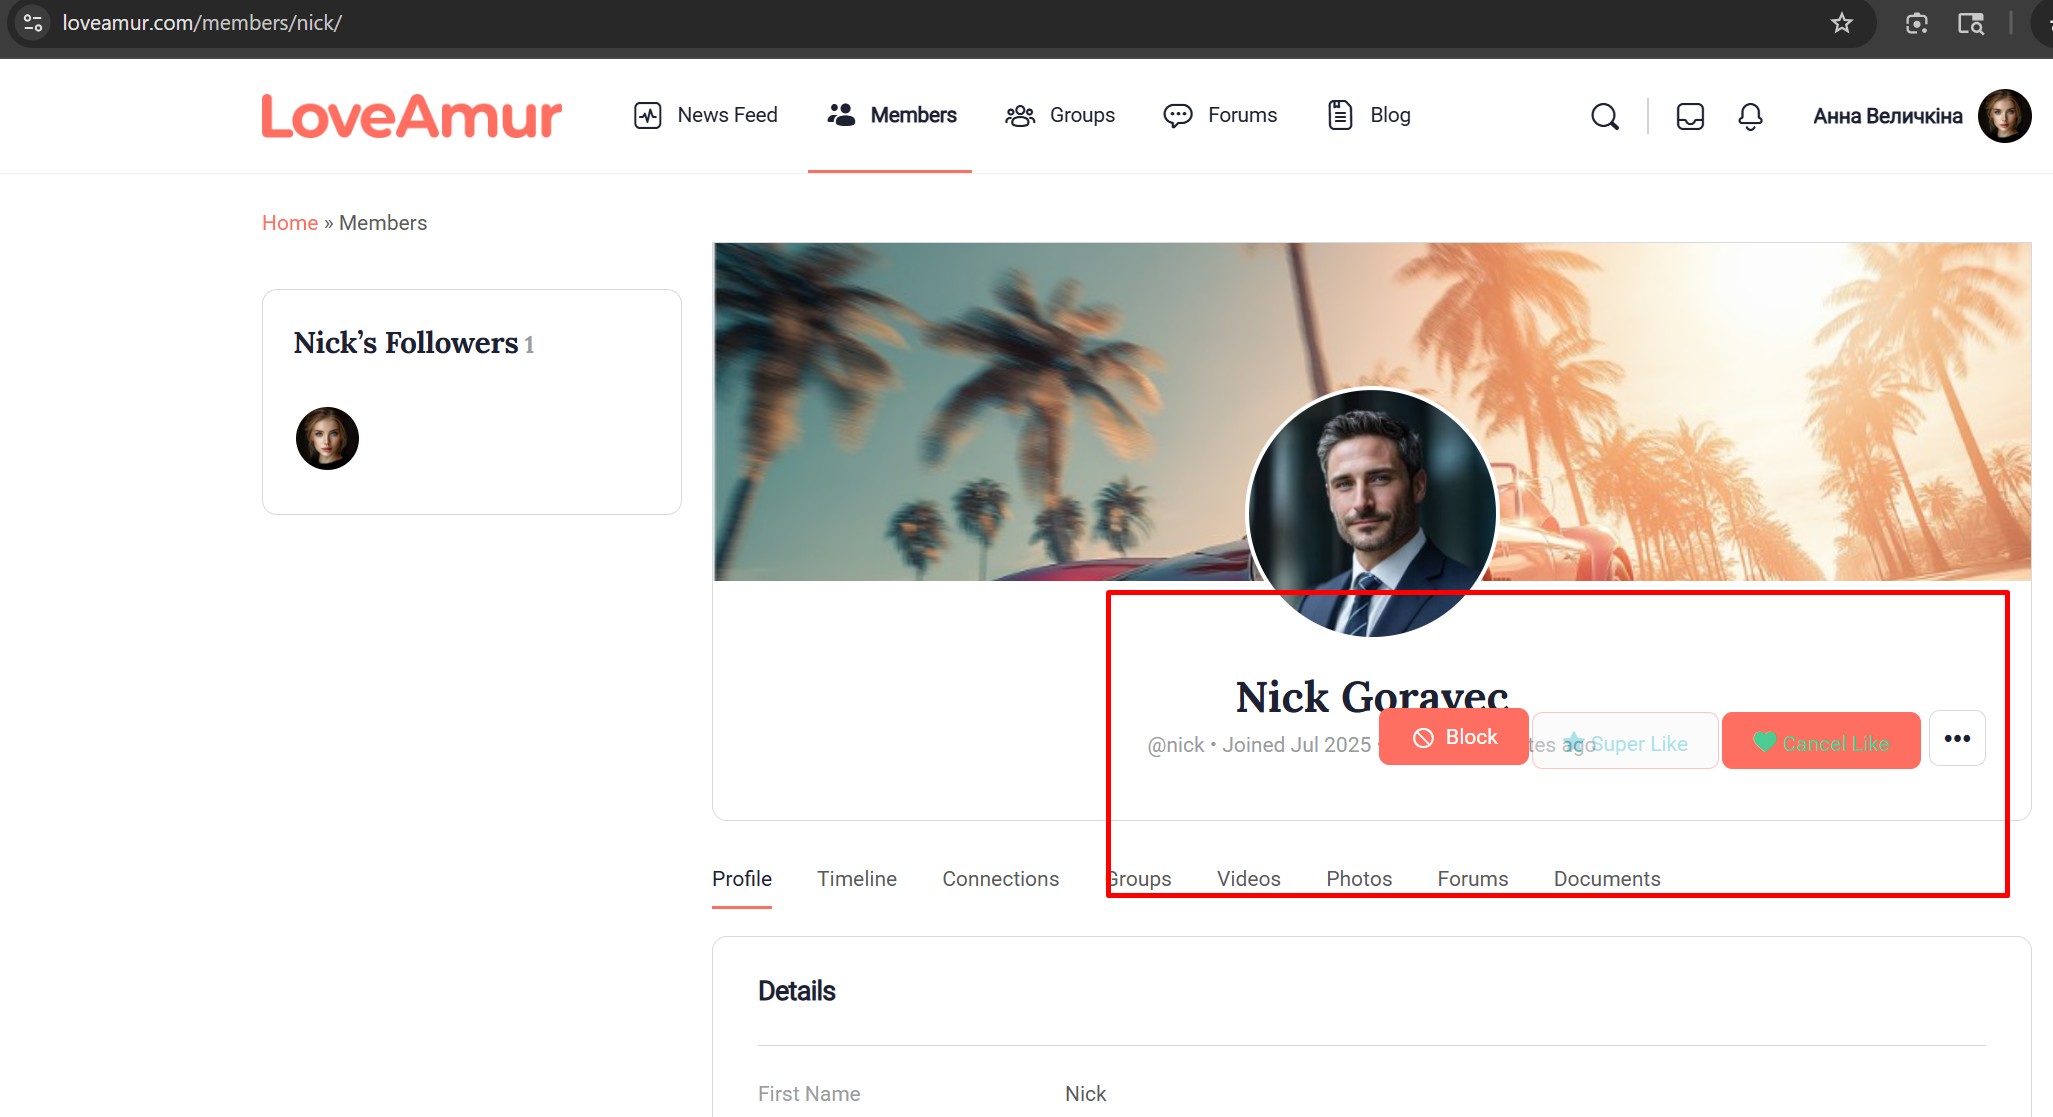Switch to the Videos tab
2053x1117 pixels.
[x=1249, y=879]
